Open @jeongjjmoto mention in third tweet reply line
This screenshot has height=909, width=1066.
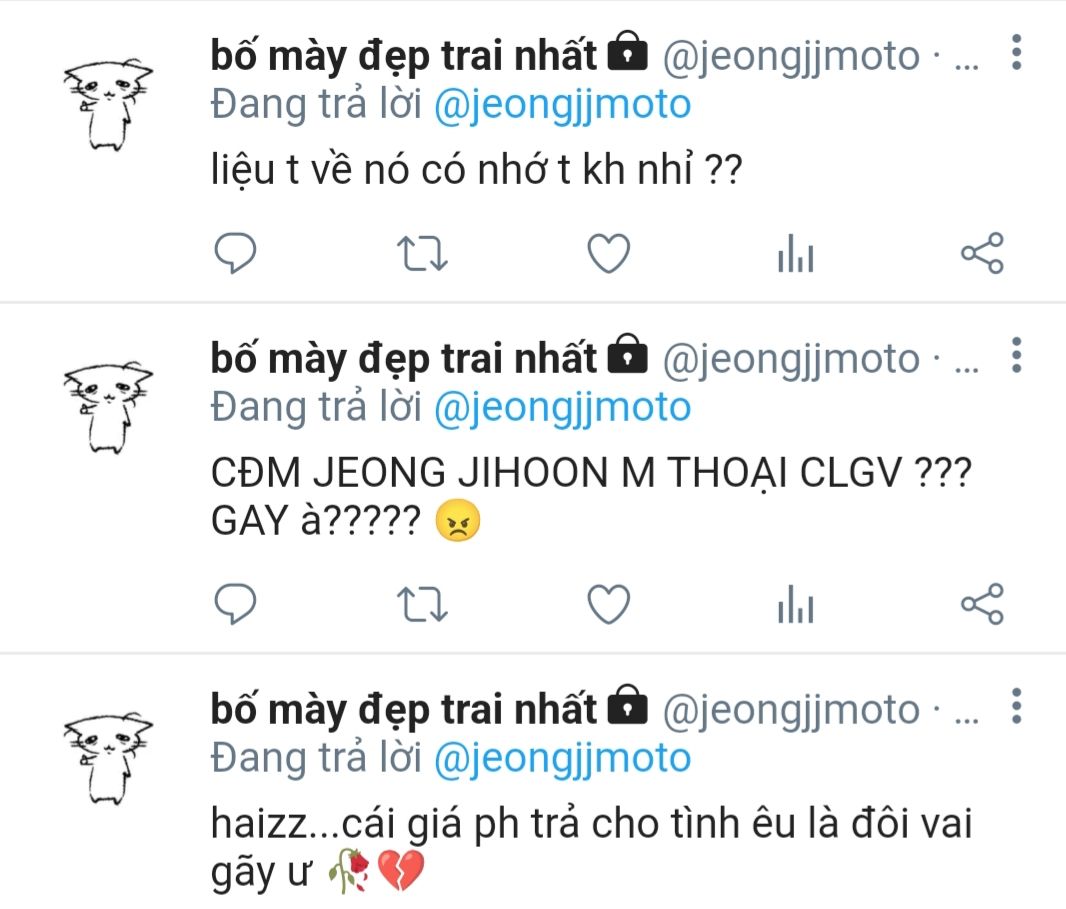tap(562, 759)
